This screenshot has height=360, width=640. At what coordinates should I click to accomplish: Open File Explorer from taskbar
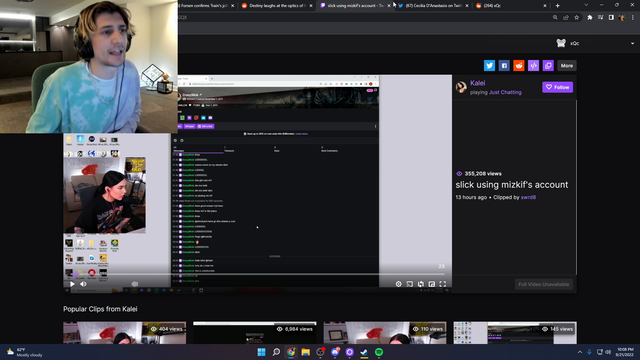pyautogui.click(x=306, y=352)
